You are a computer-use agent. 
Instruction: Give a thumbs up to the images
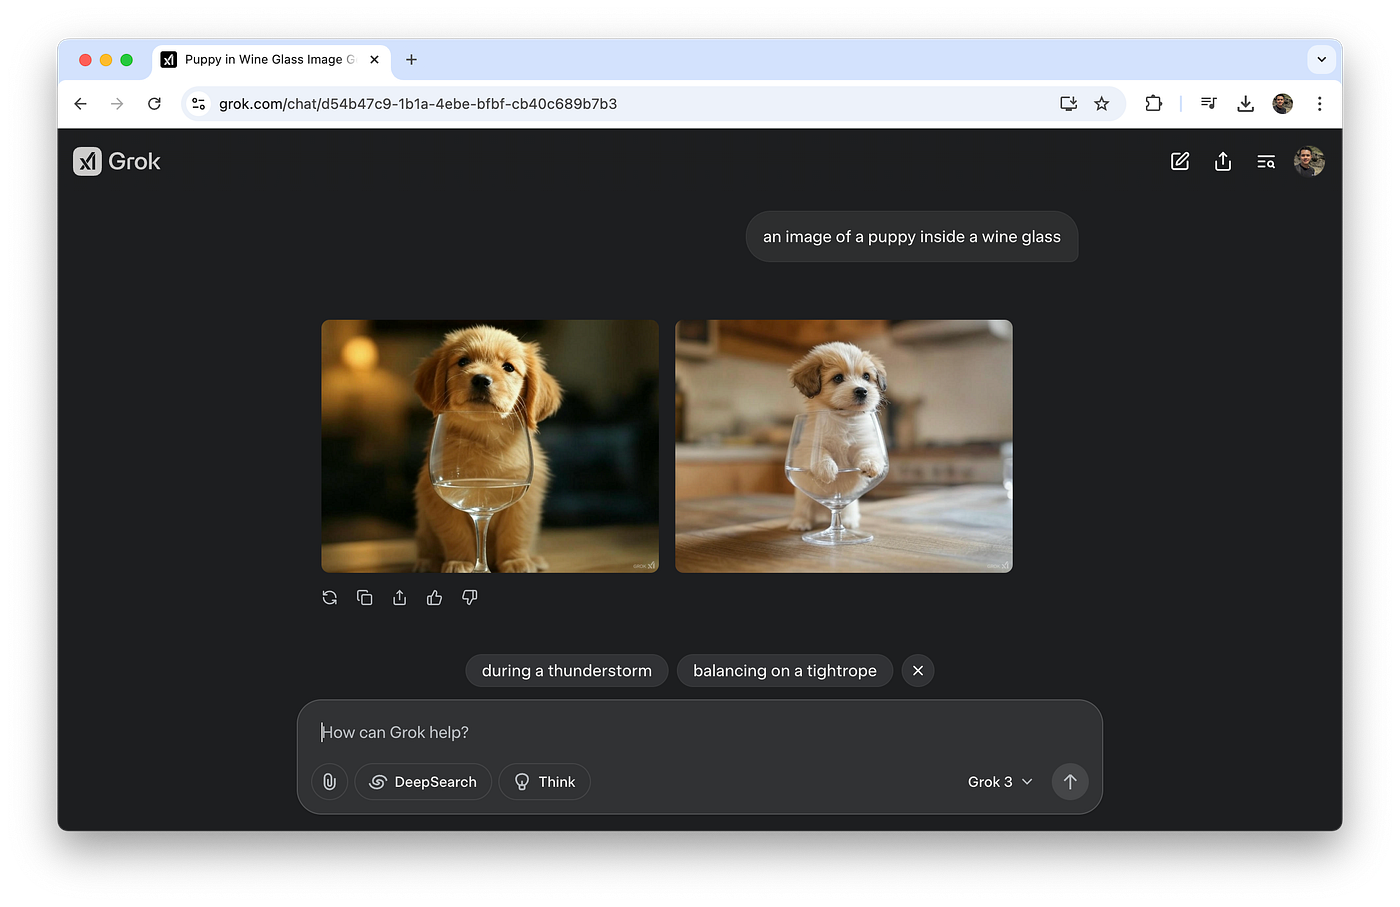coord(434,597)
